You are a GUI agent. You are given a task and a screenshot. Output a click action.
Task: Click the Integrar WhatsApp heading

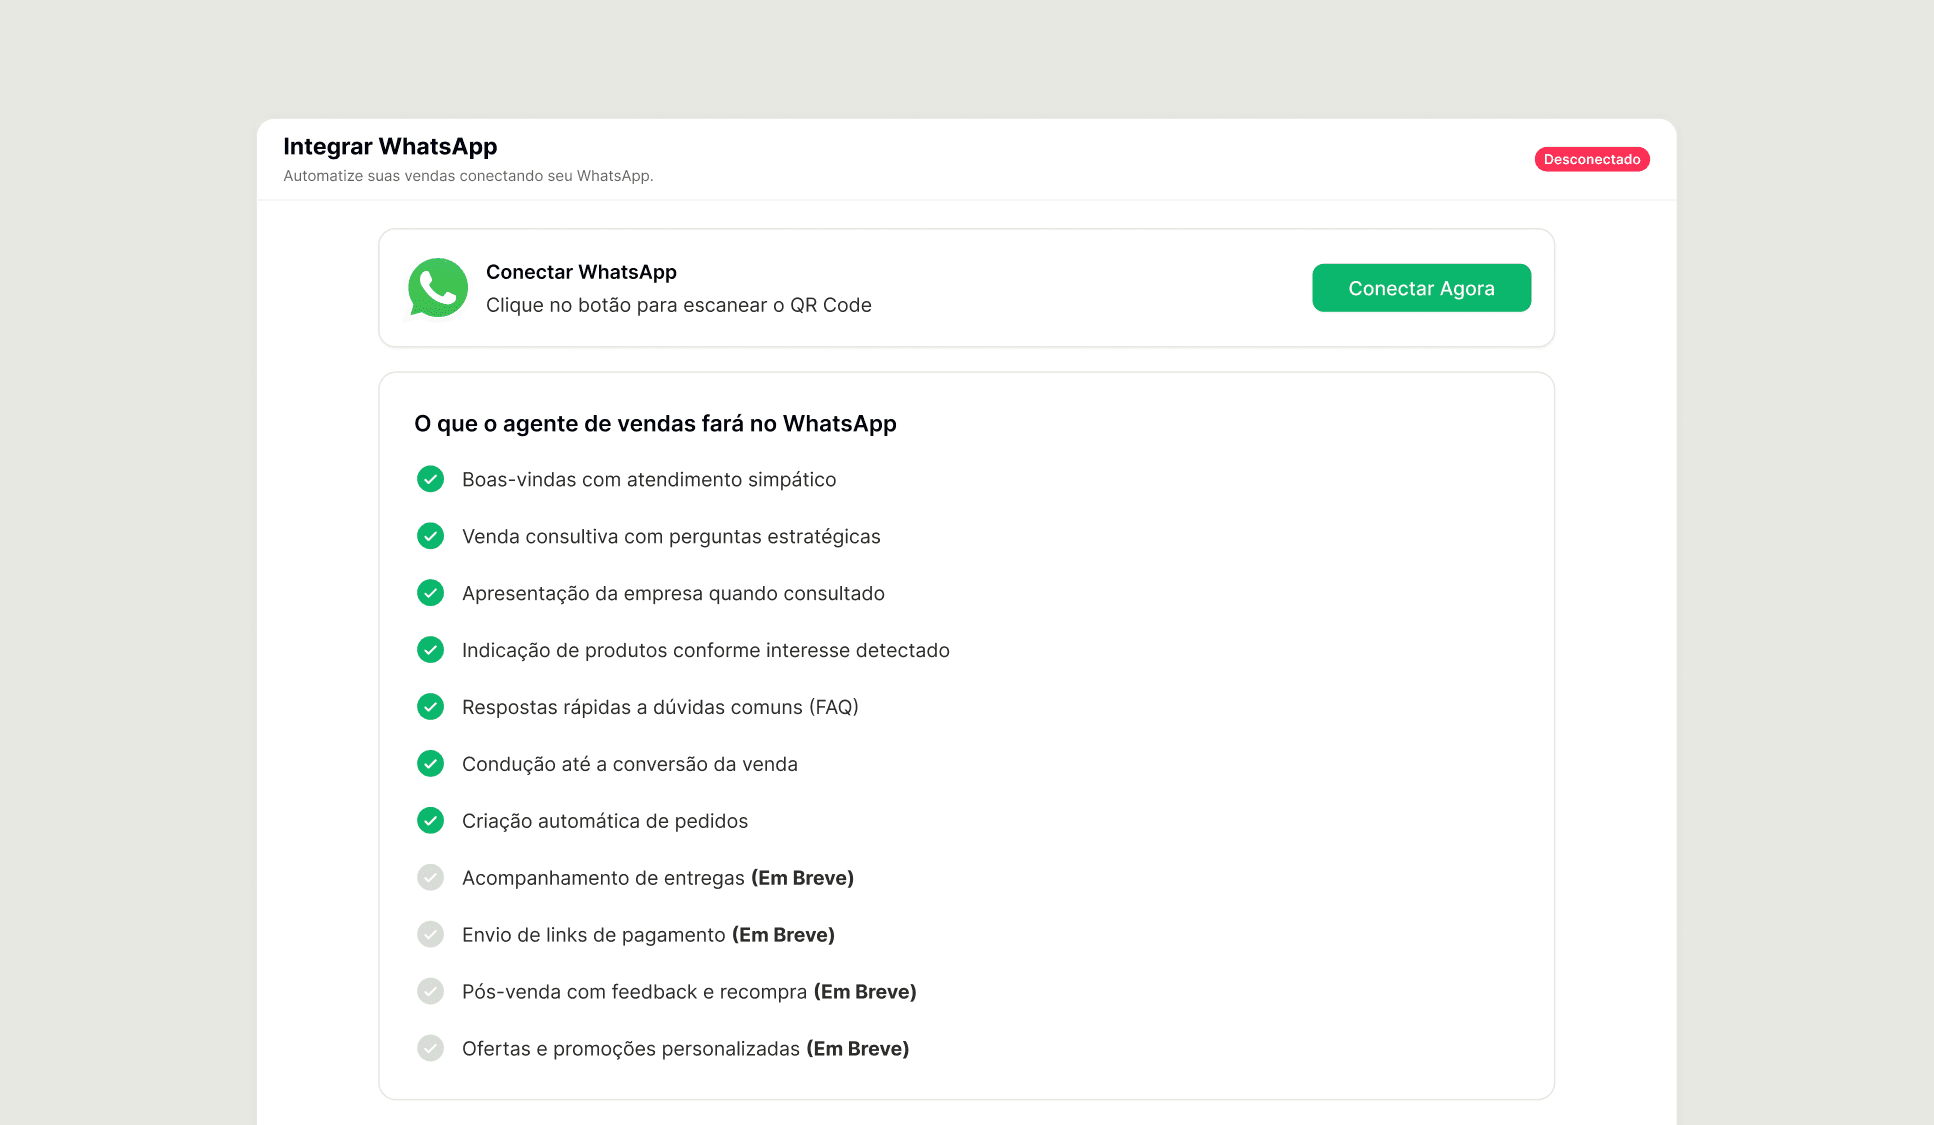click(390, 146)
